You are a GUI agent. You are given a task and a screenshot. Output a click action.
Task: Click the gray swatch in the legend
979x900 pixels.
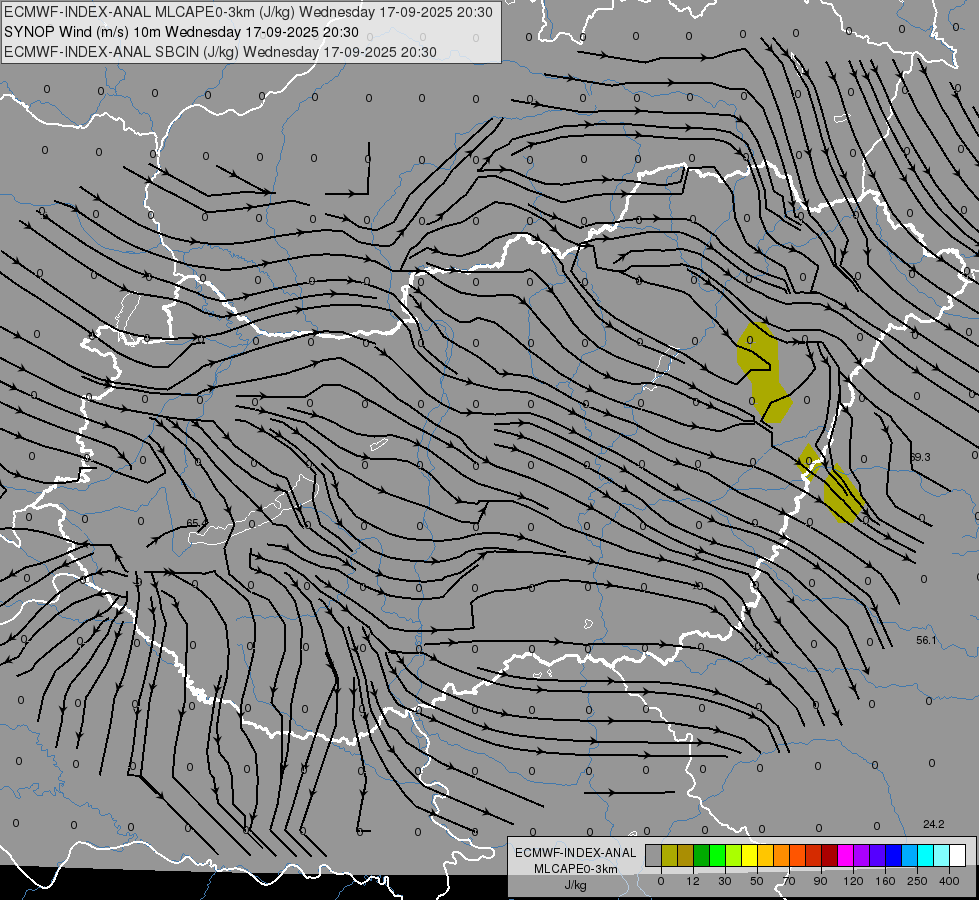654,855
